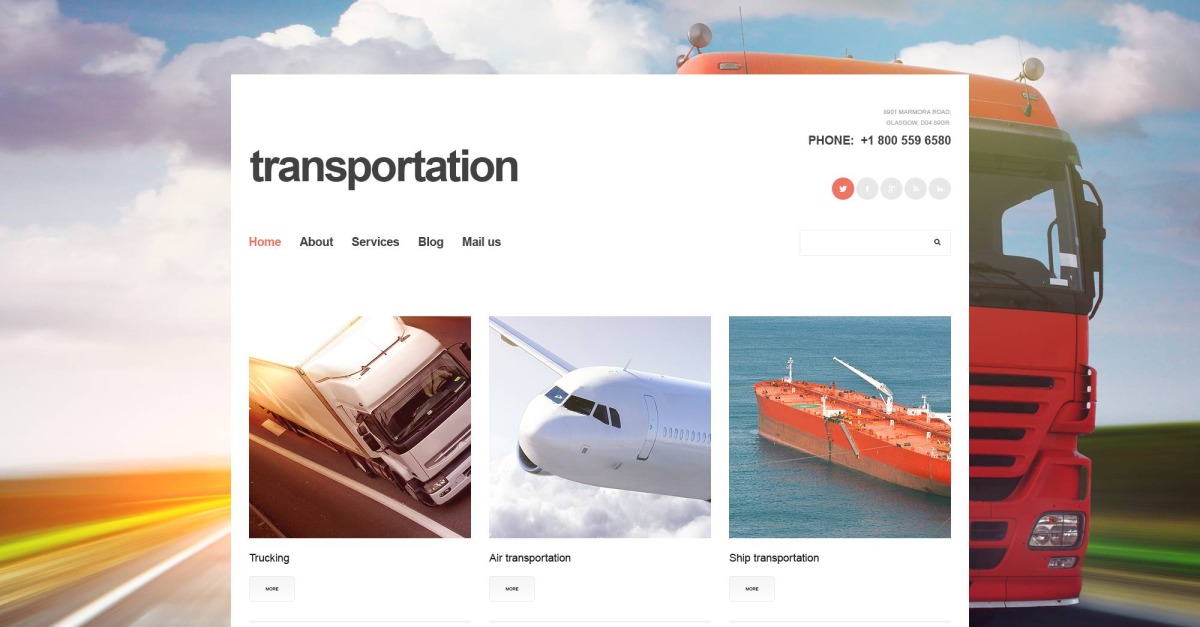Open the Google Plus social icon

point(891,188)
